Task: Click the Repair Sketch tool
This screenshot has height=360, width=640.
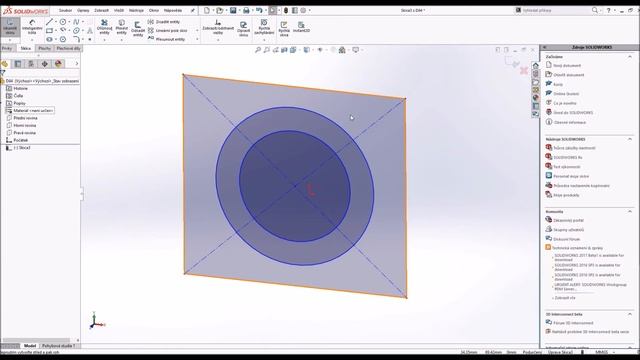Action: 244,29
